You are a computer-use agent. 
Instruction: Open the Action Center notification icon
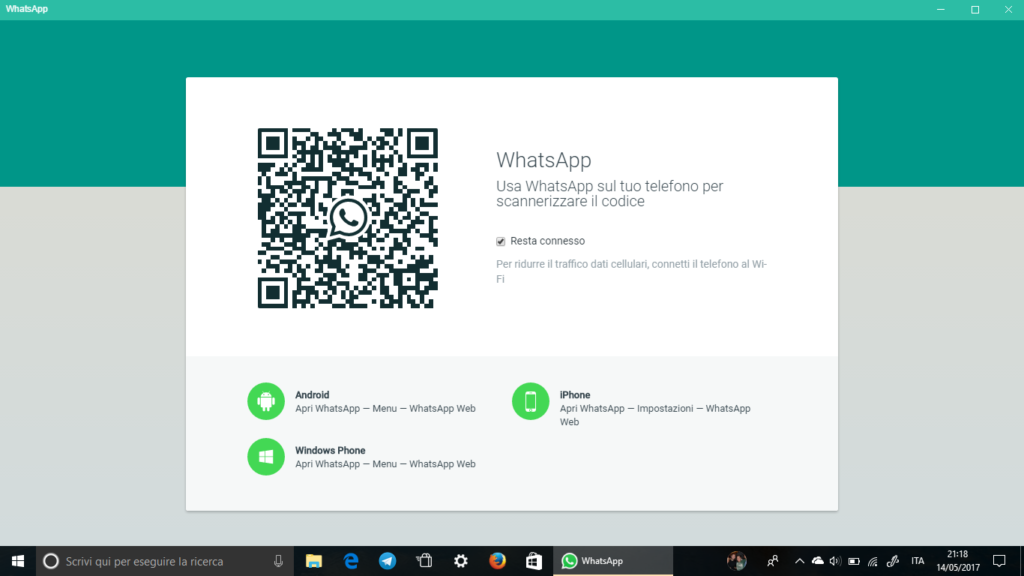(x=999, y=561)
